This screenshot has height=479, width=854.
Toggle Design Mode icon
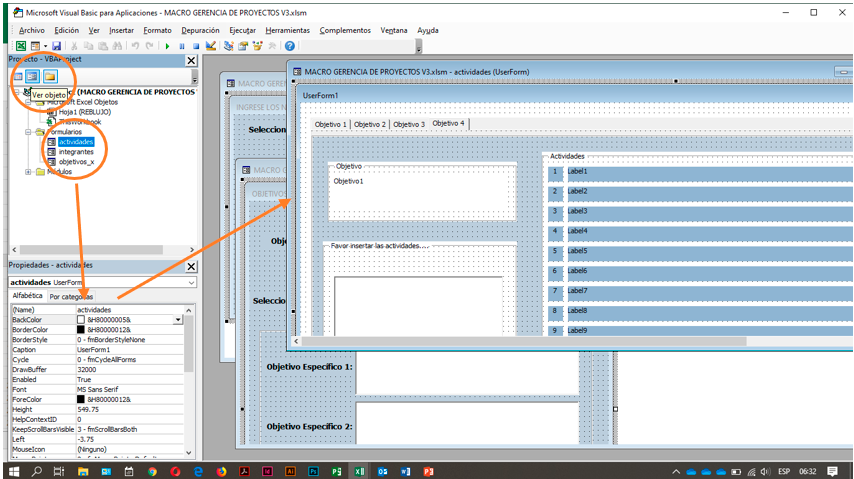click(211, 46)
